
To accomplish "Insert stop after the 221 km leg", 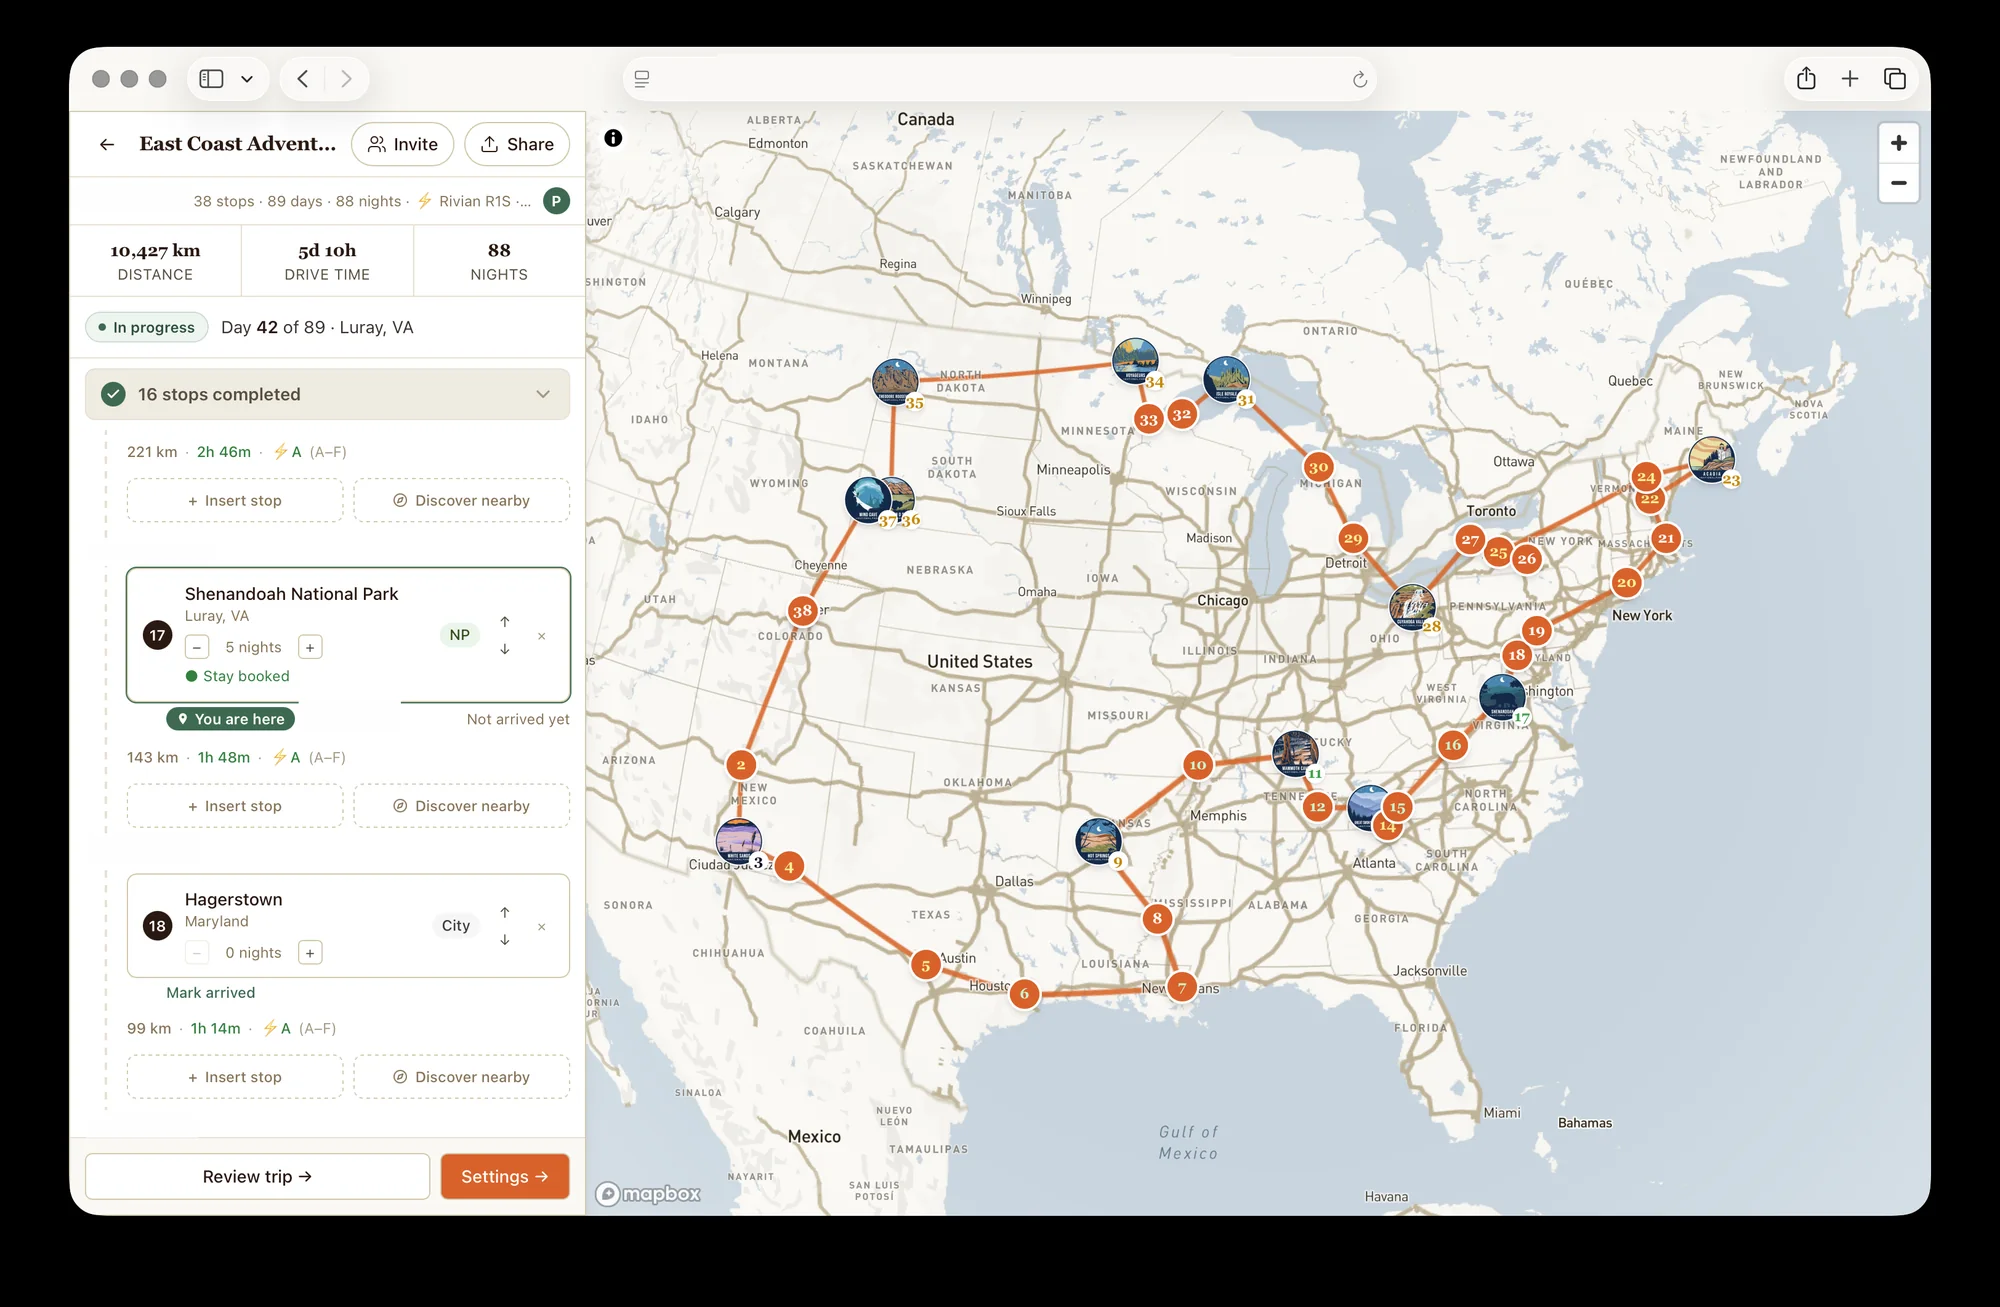I will click(x=235, y=500).
